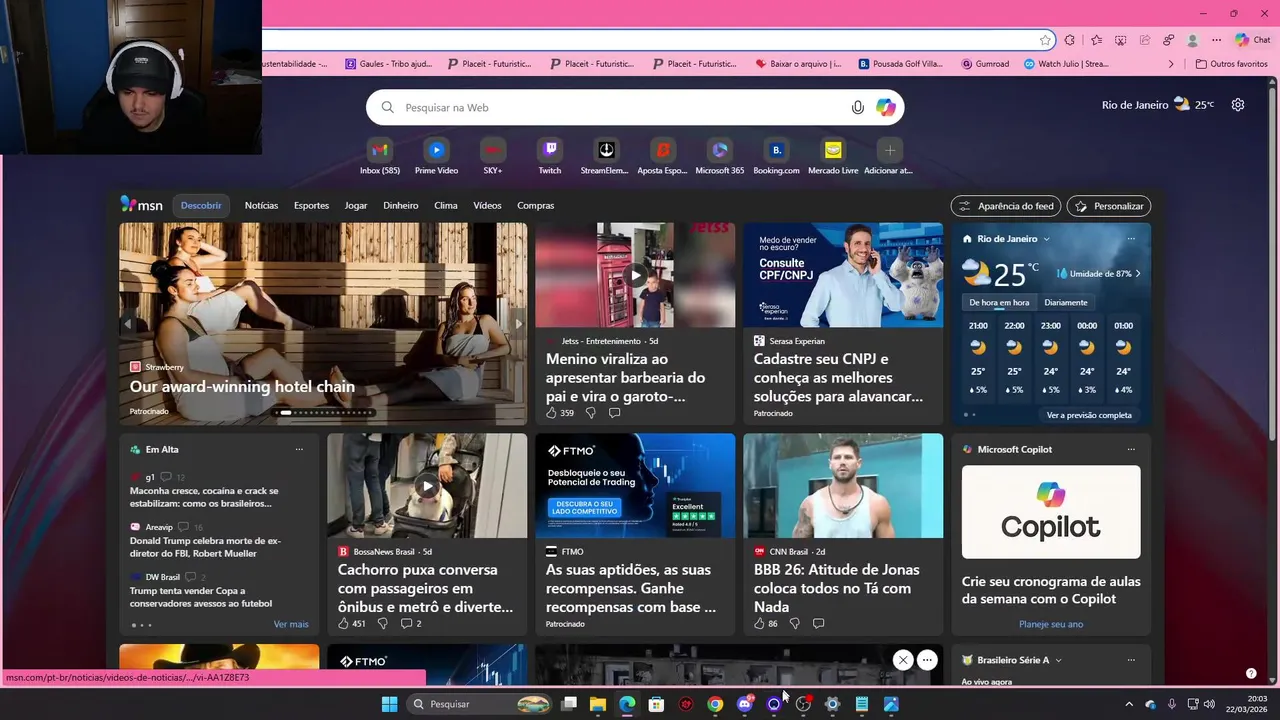Open Edge settings and more ellipsis
Screen dimensions: 1280x720
(1216, 40)
